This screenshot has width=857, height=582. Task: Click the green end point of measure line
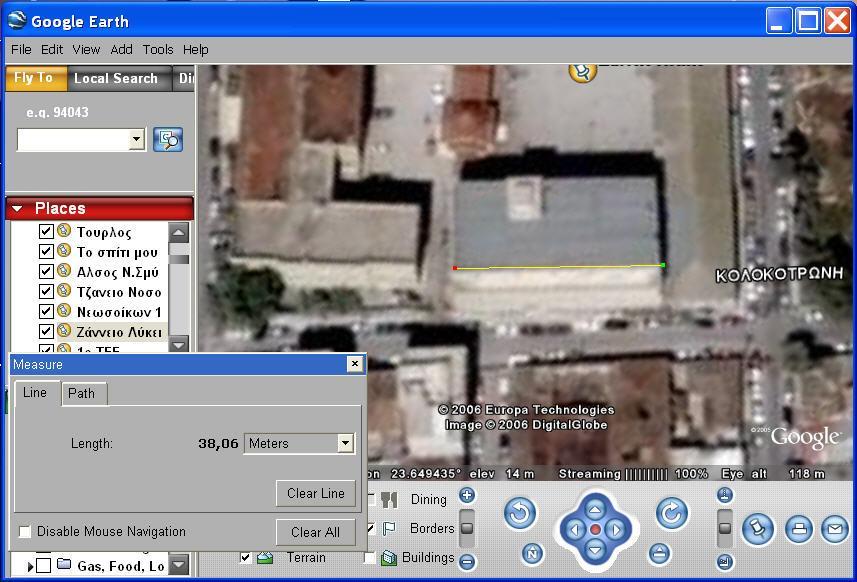[663, 265]
